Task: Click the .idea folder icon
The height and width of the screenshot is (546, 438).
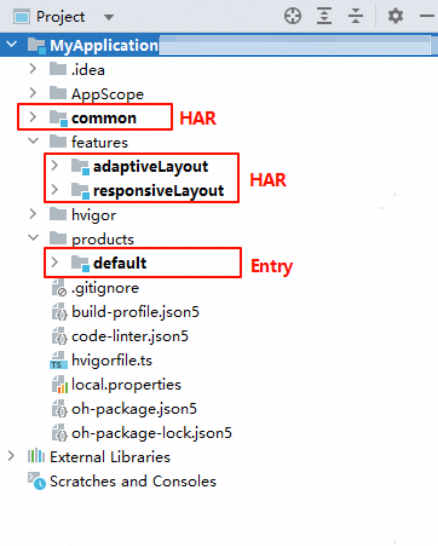Action: pyautogui.click(x=58, y=69)
